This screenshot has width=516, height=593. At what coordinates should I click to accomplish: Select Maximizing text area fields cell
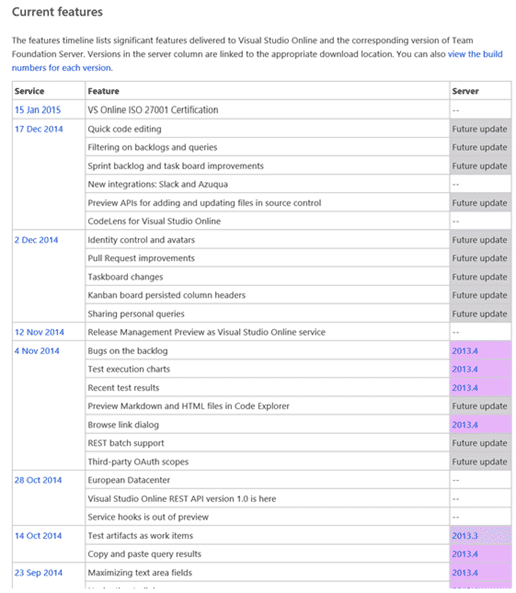(267, 573)
